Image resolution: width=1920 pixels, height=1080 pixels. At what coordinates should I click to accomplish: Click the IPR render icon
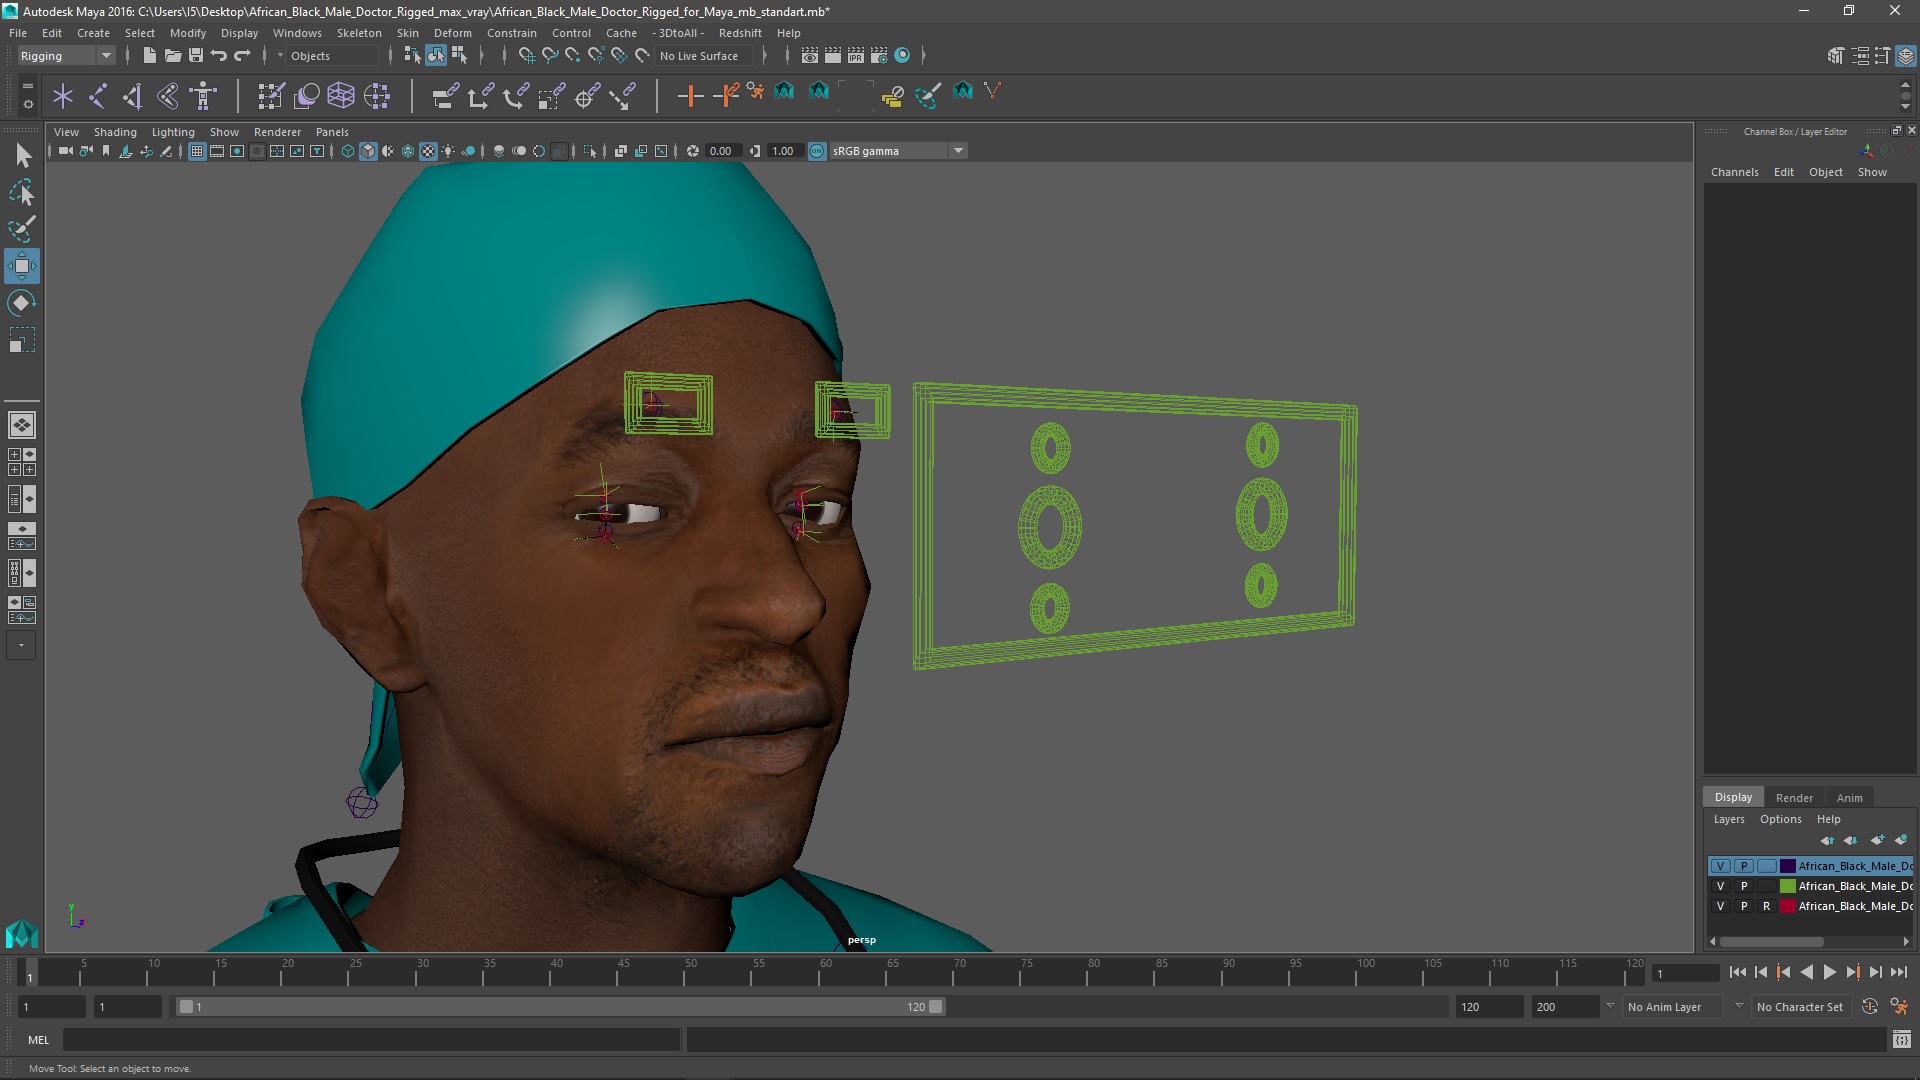(x=856, y=56)
